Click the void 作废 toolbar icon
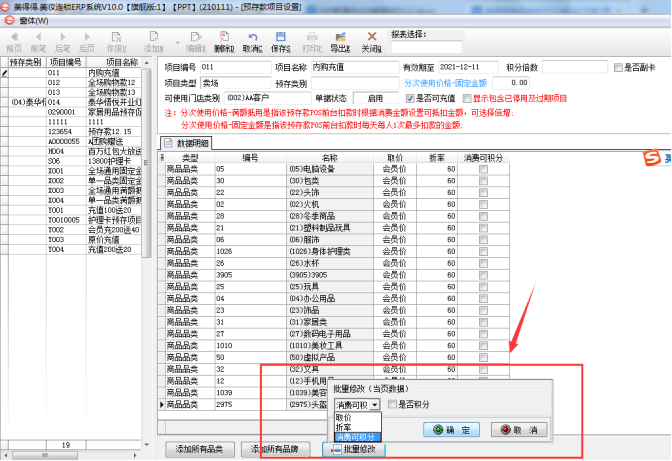 (x=116, y=37)
